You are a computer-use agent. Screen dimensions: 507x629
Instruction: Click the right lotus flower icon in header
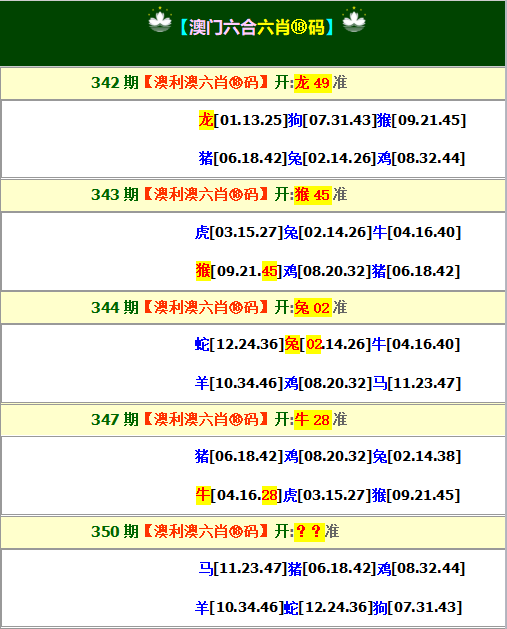(x=354, y=20)
